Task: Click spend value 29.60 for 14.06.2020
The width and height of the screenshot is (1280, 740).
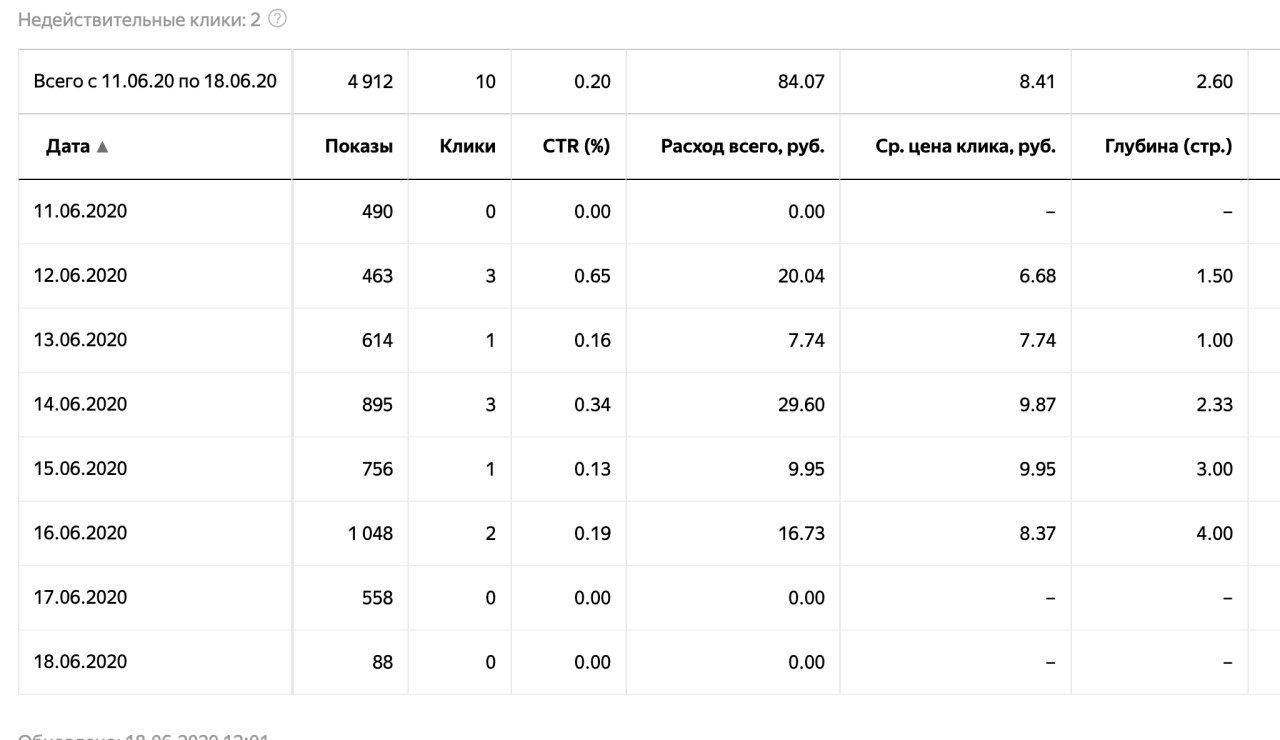Action: coord(802,405)
